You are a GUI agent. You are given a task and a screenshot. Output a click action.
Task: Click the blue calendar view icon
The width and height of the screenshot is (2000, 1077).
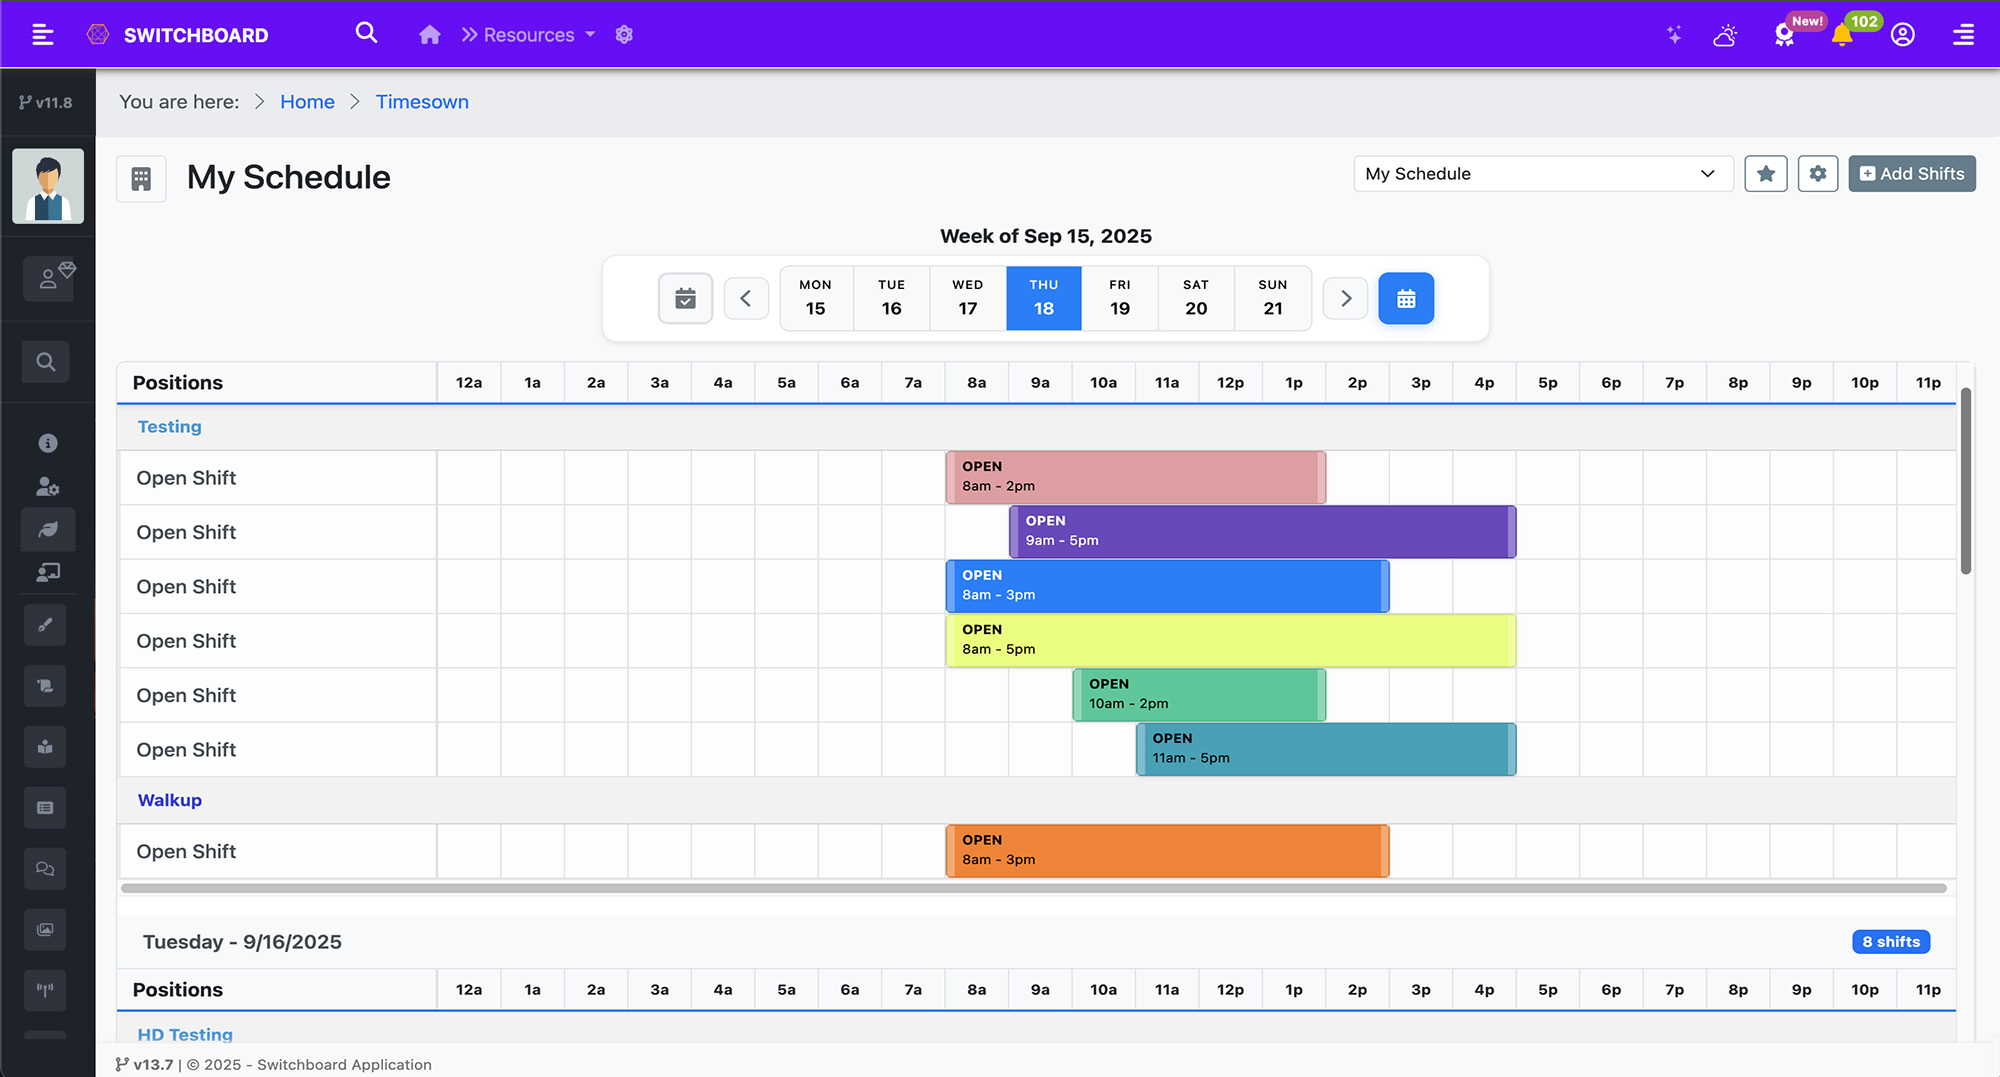(x=1406, y=298)
